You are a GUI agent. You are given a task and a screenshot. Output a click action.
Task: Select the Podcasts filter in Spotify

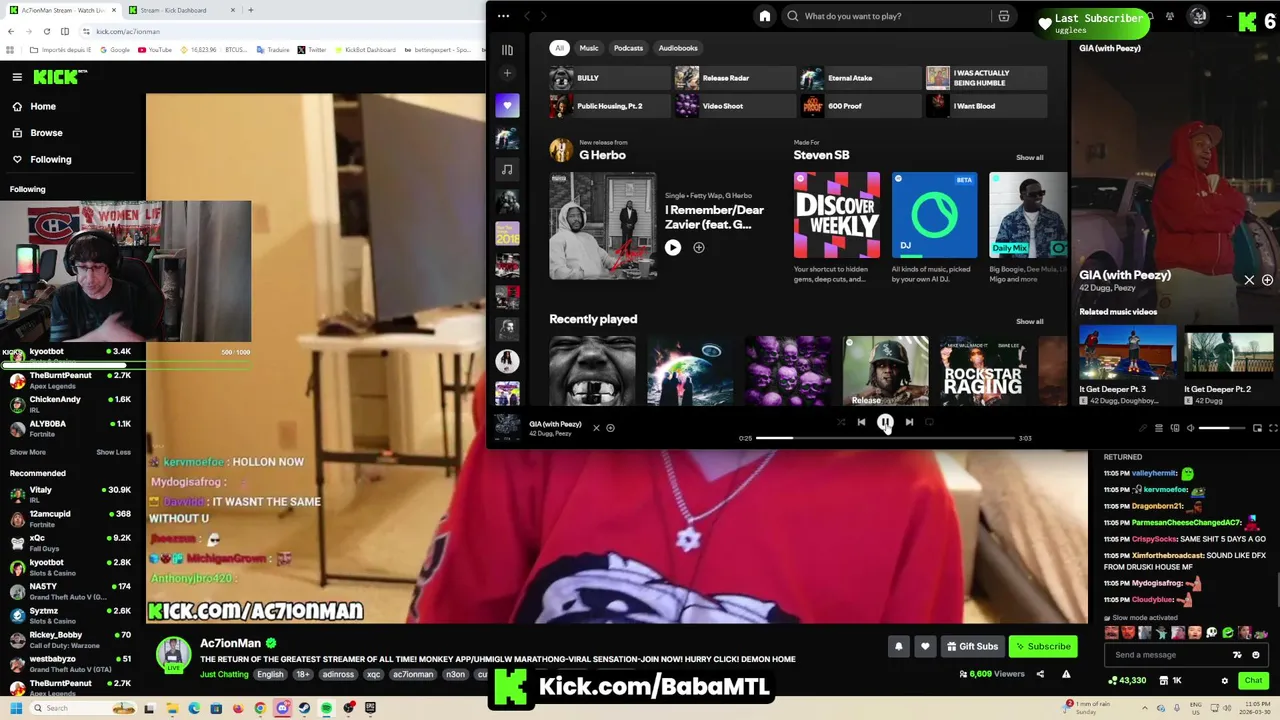628,48
